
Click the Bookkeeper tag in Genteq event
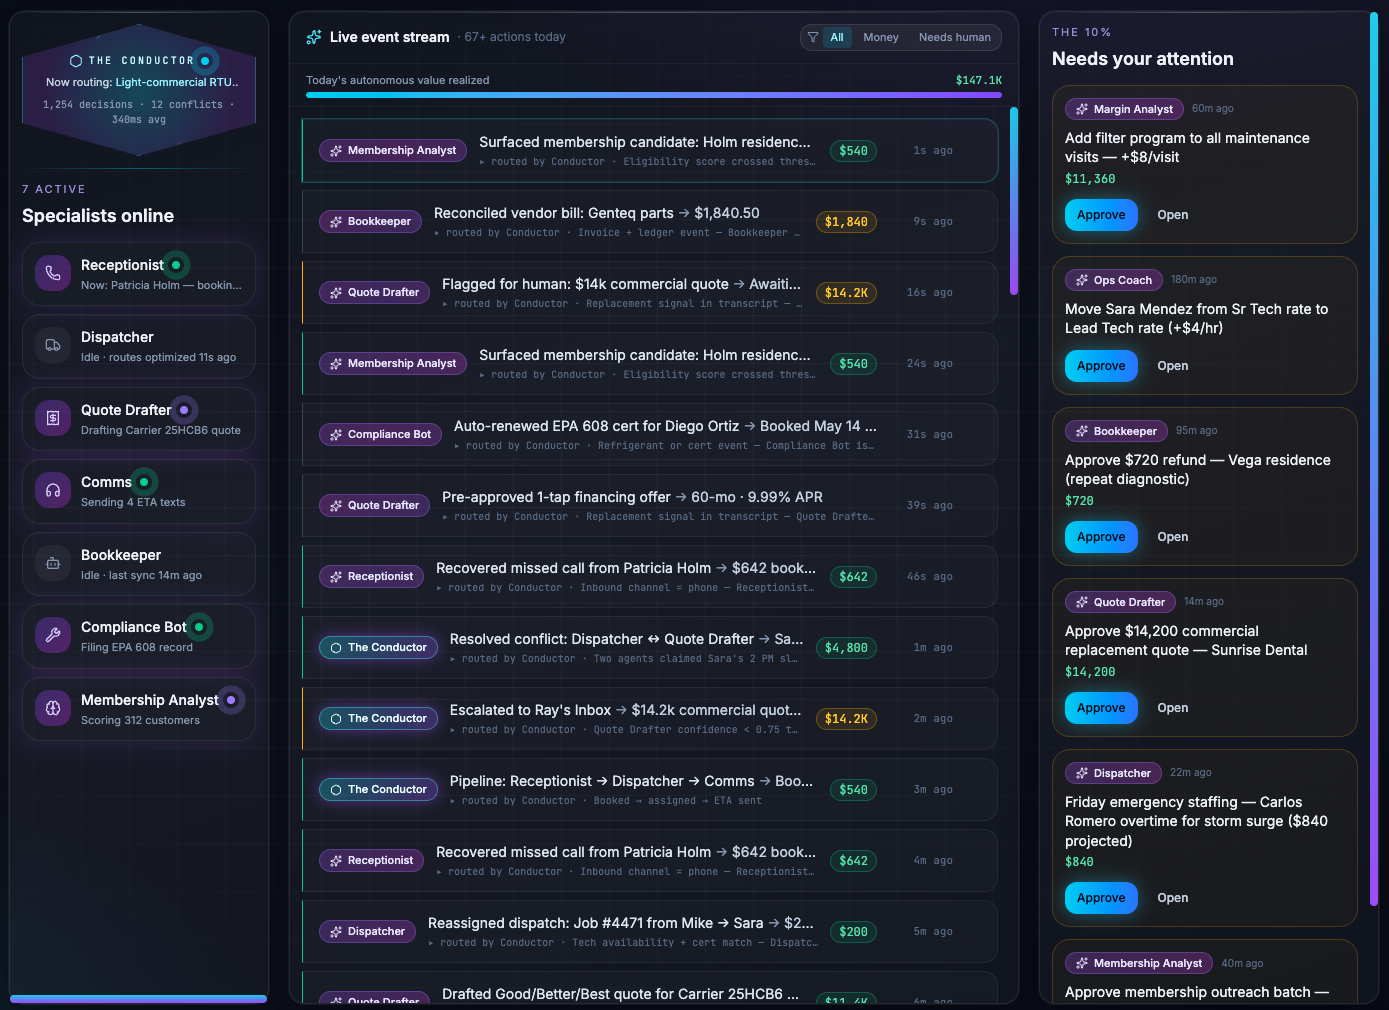(x=370, y=222)
